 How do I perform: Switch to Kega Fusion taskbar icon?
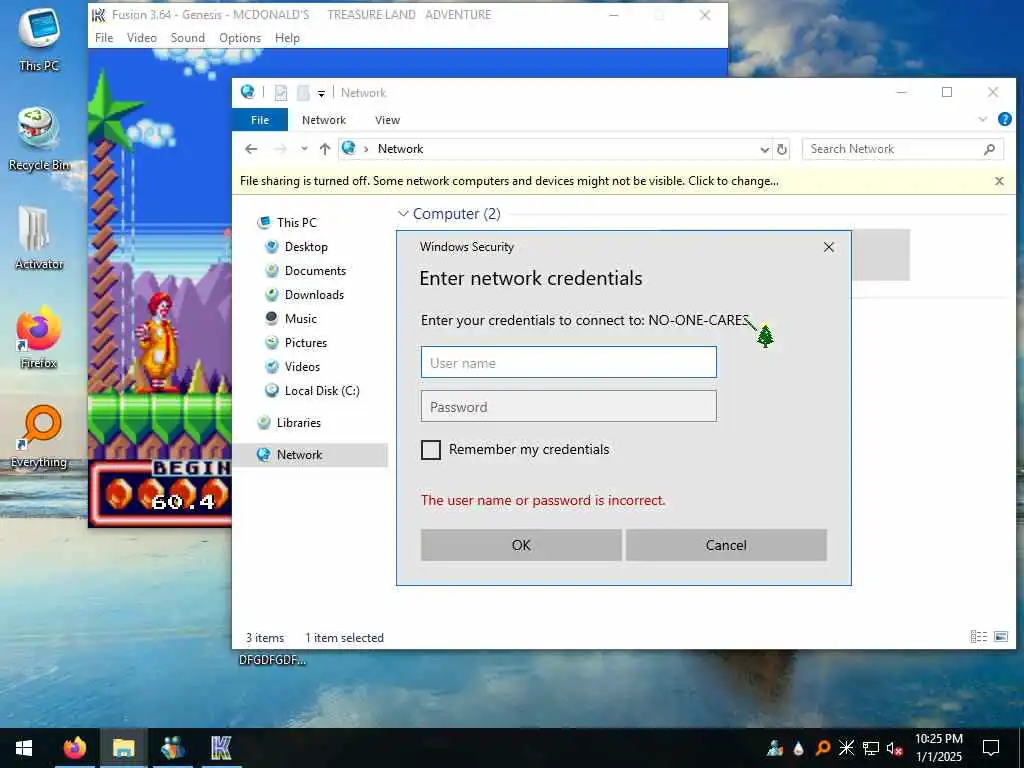tap(221, 748)
